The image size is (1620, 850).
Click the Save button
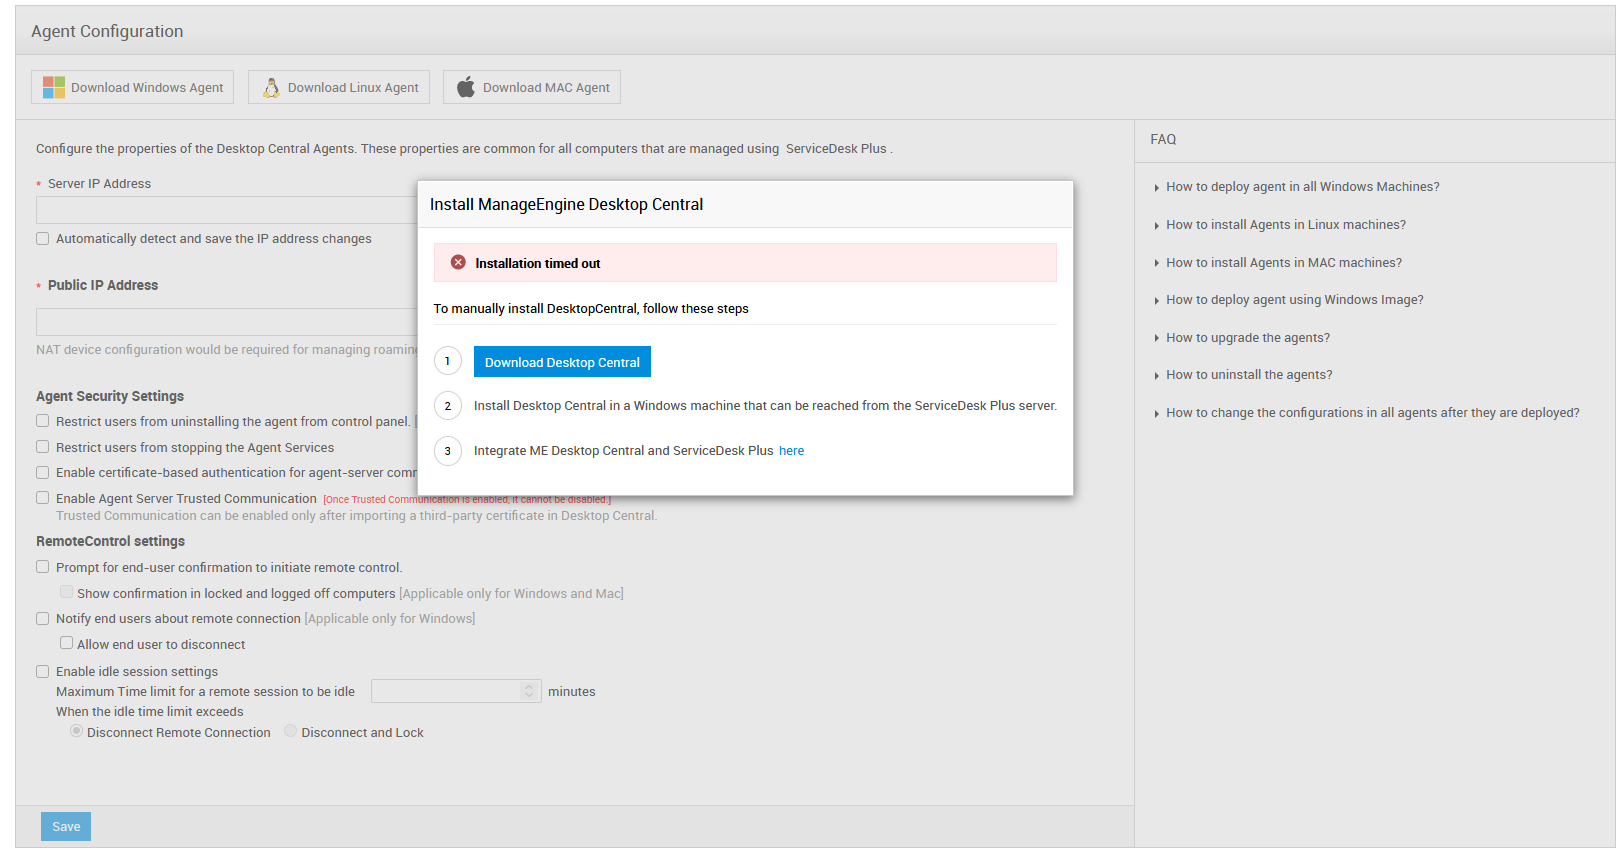point(66,826)
